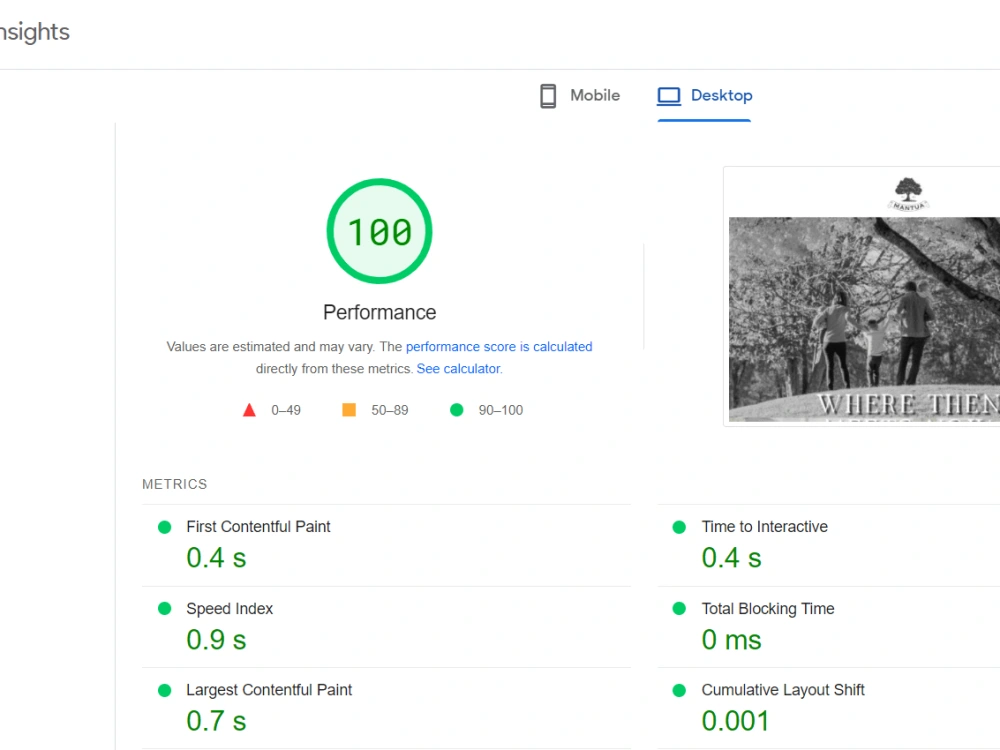Click the 'First Contentful Paint' metric label

(x=258, y=527)
